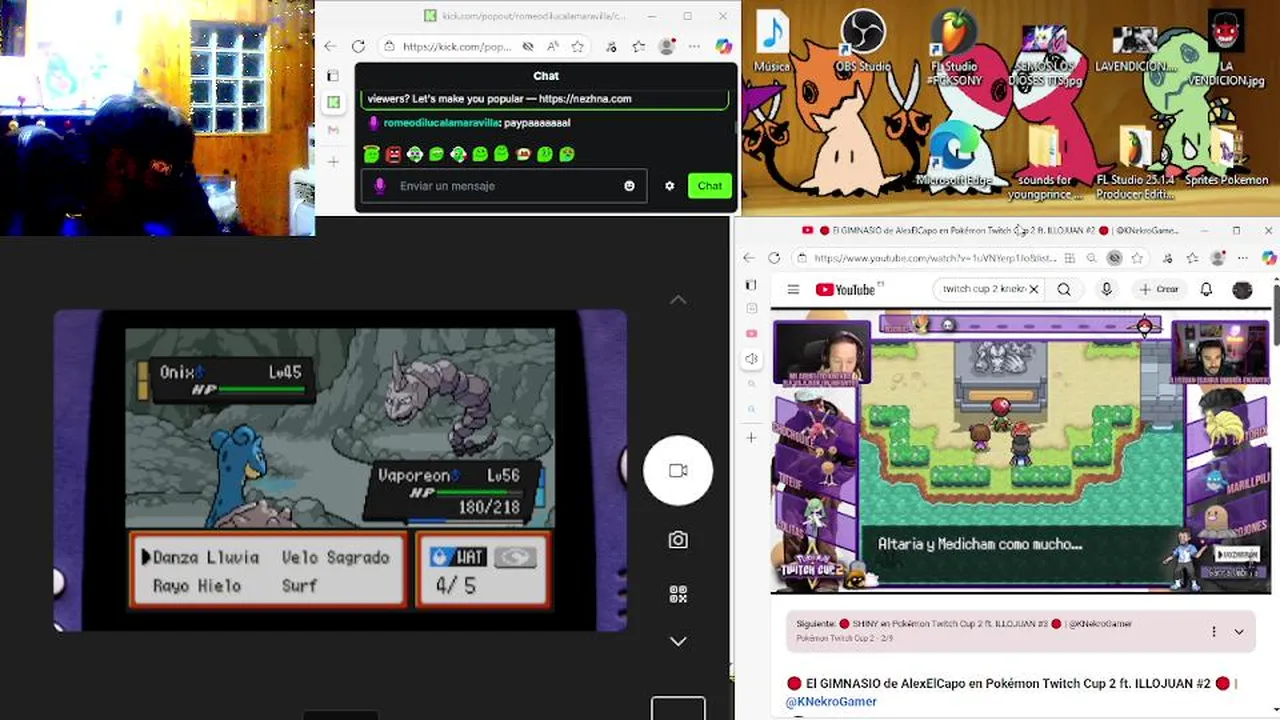1280x720 pixels.
Task: Open the Kick window Copilot icon
Action: pyautogui.click(x=724, y=46)
